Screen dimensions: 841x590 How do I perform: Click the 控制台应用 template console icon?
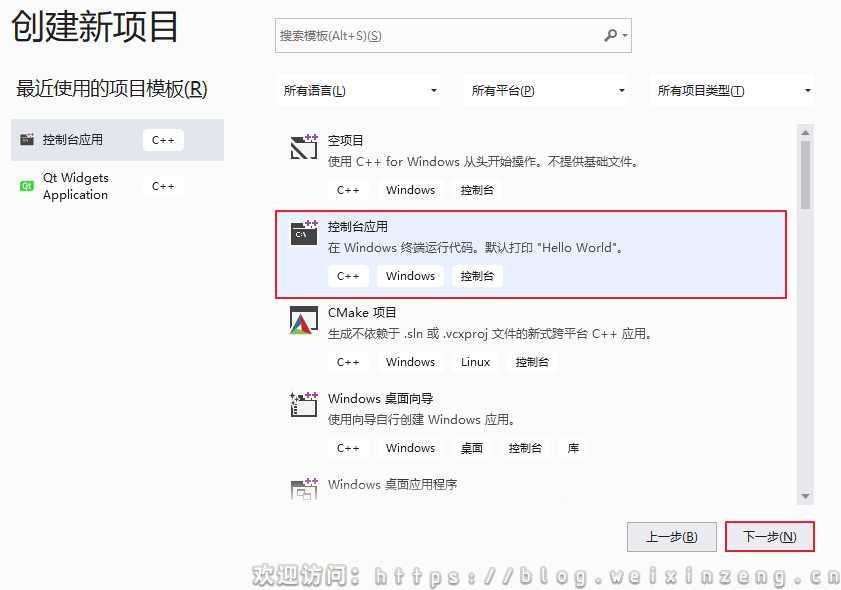point(304,232)
